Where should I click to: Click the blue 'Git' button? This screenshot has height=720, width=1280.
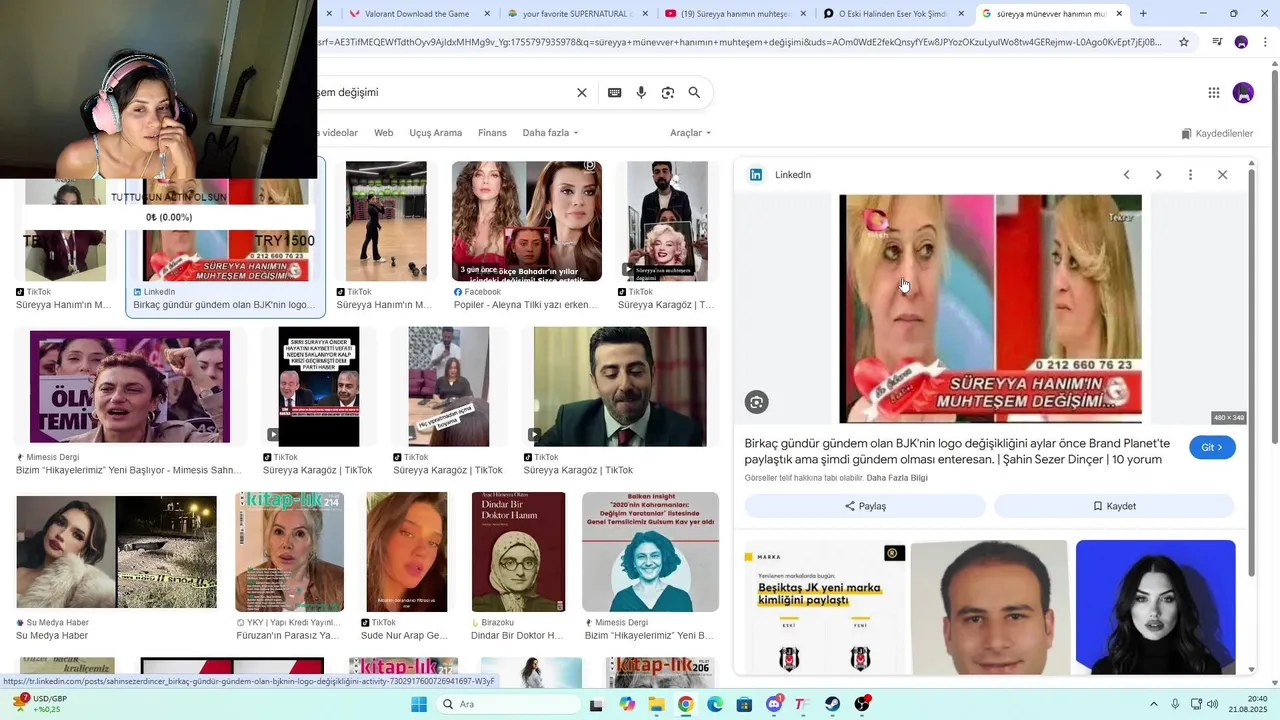[x=1212, y=447]
